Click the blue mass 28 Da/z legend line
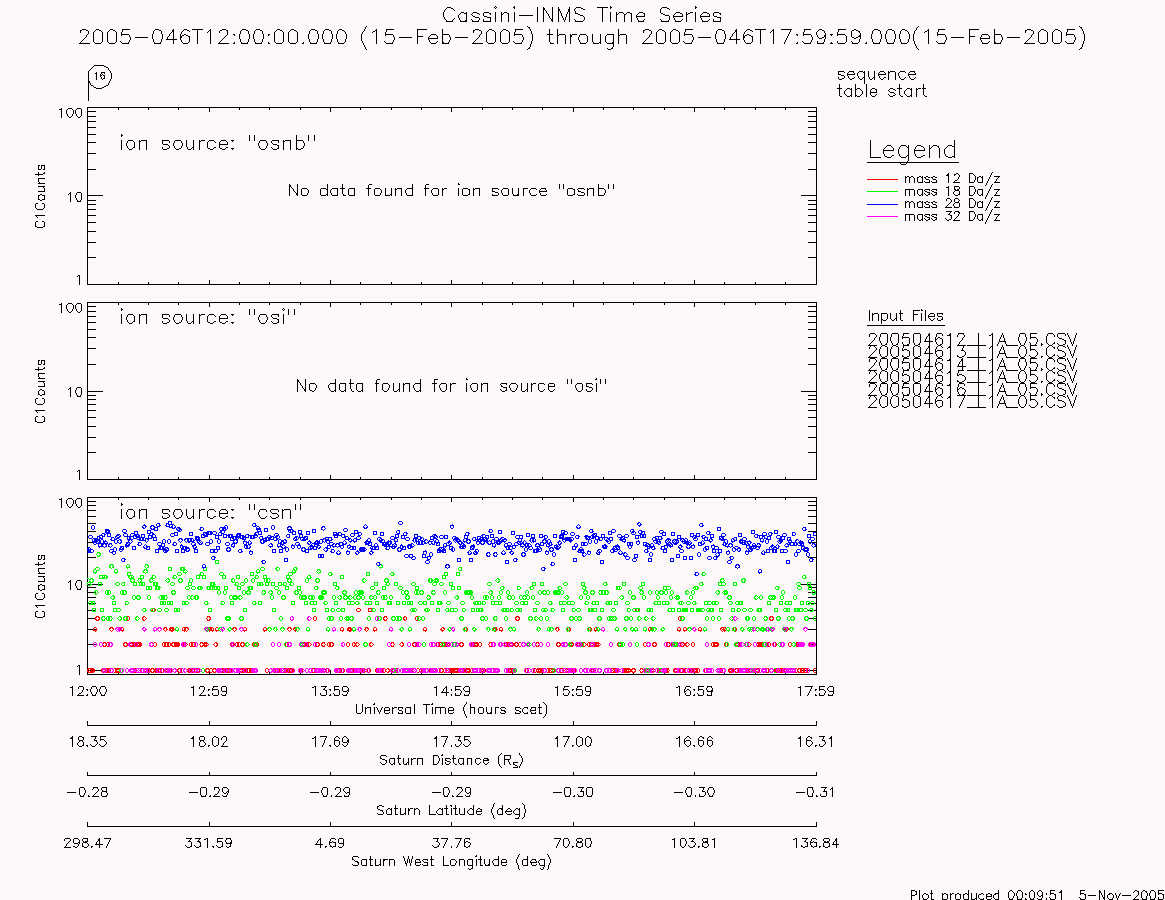Screen dimensions: 1165x900 [882, 204]
